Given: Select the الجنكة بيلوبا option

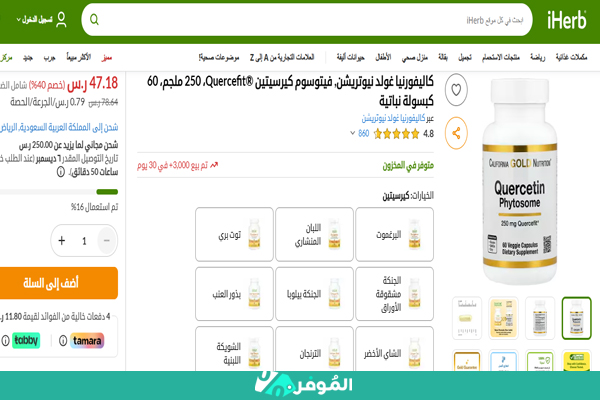Looking at the screenshot, I should (x=314, y=294).
